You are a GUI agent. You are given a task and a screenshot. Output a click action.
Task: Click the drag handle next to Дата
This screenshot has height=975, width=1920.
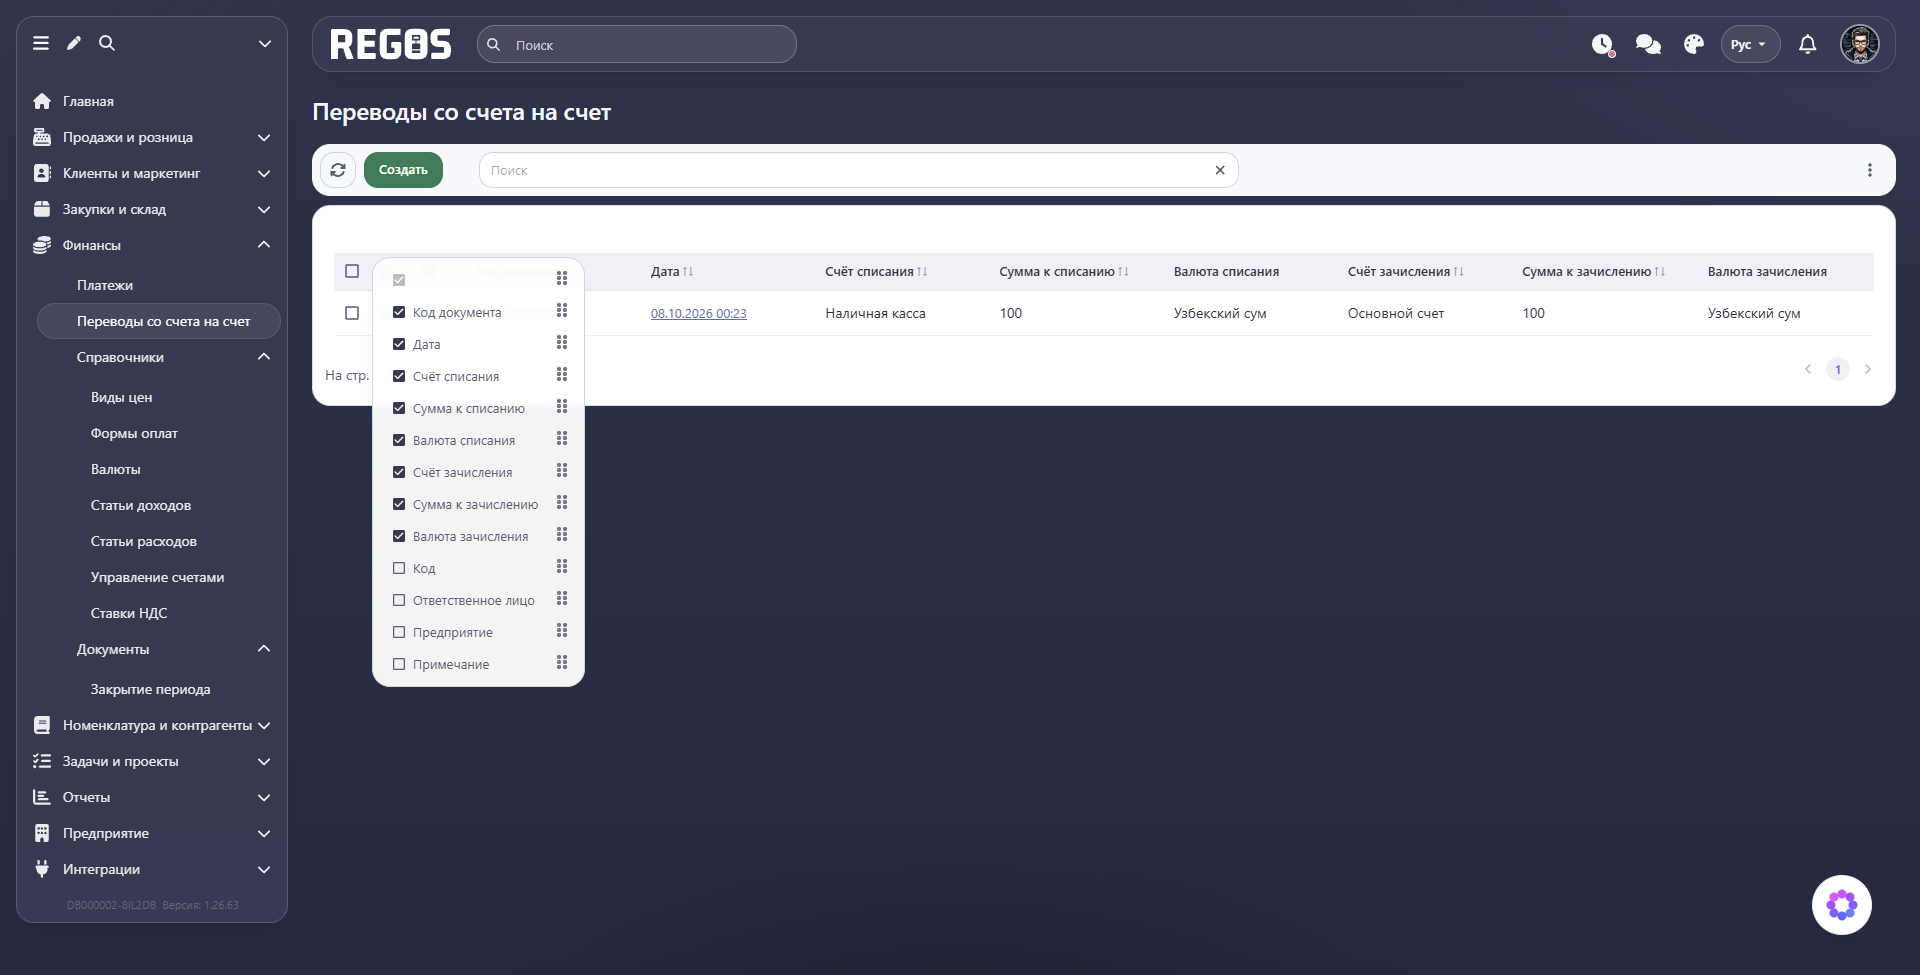pyautogui.click(x=562, y=343)
